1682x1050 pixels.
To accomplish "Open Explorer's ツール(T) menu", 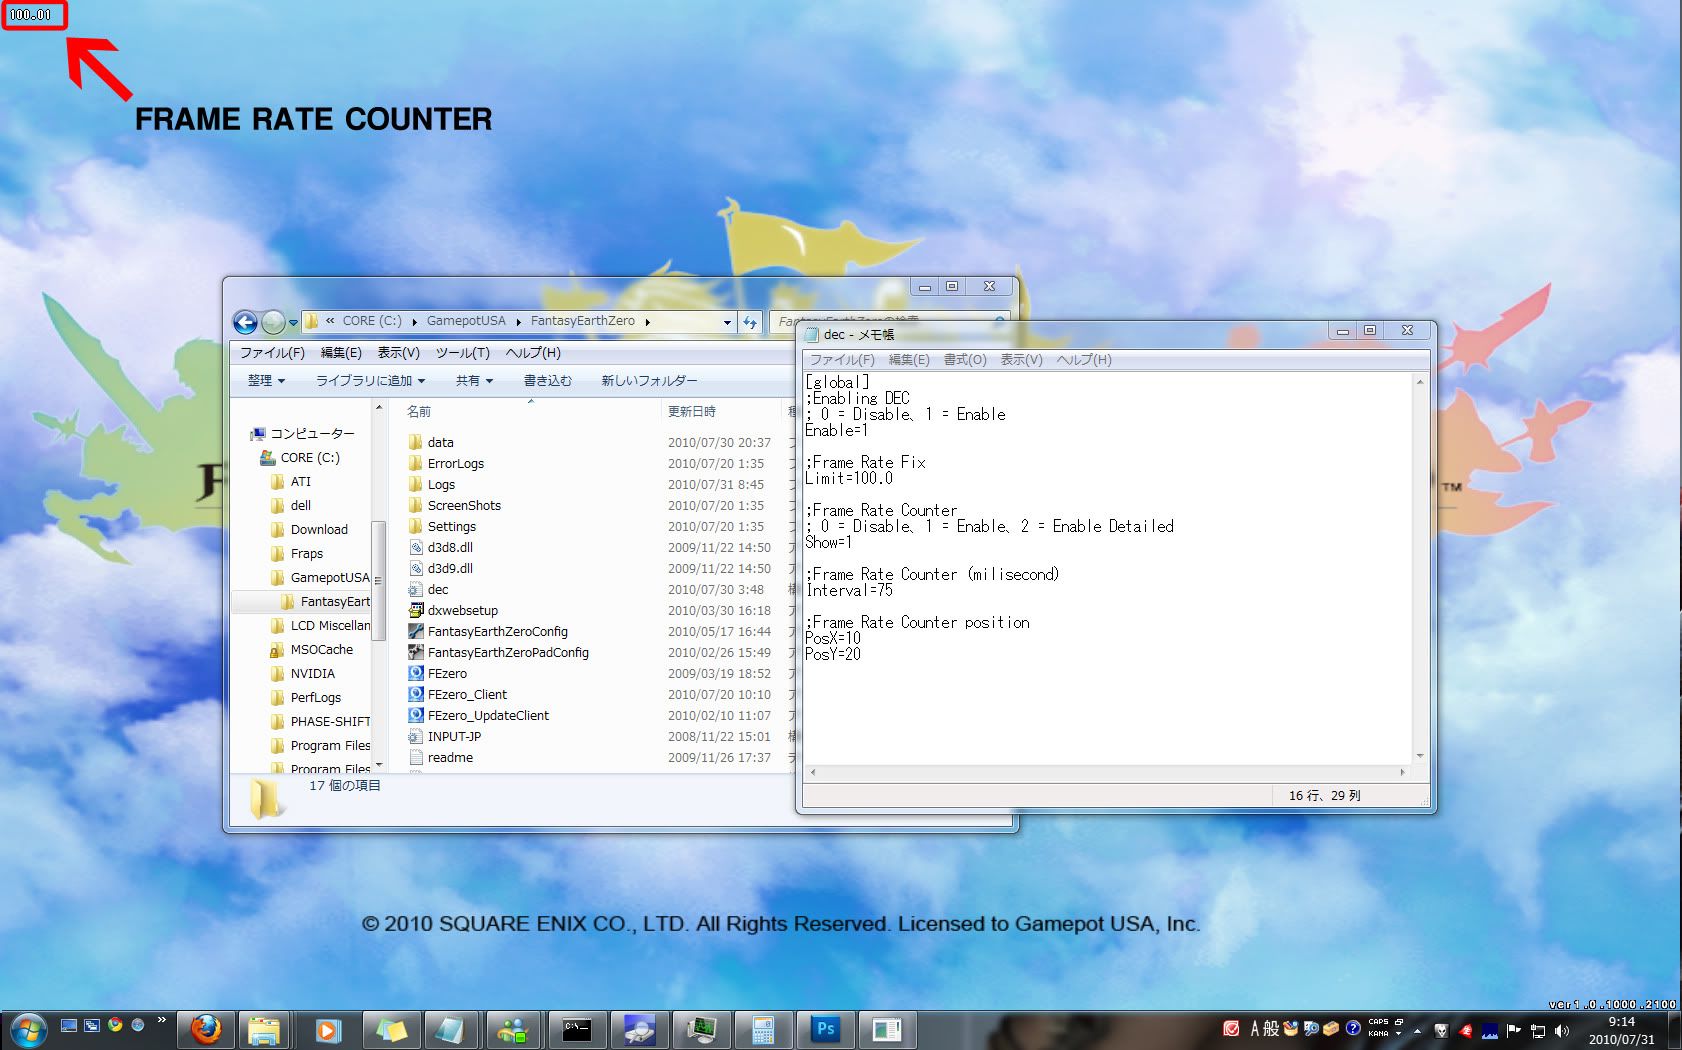I will pyautogui.click(x=462, y=352).
